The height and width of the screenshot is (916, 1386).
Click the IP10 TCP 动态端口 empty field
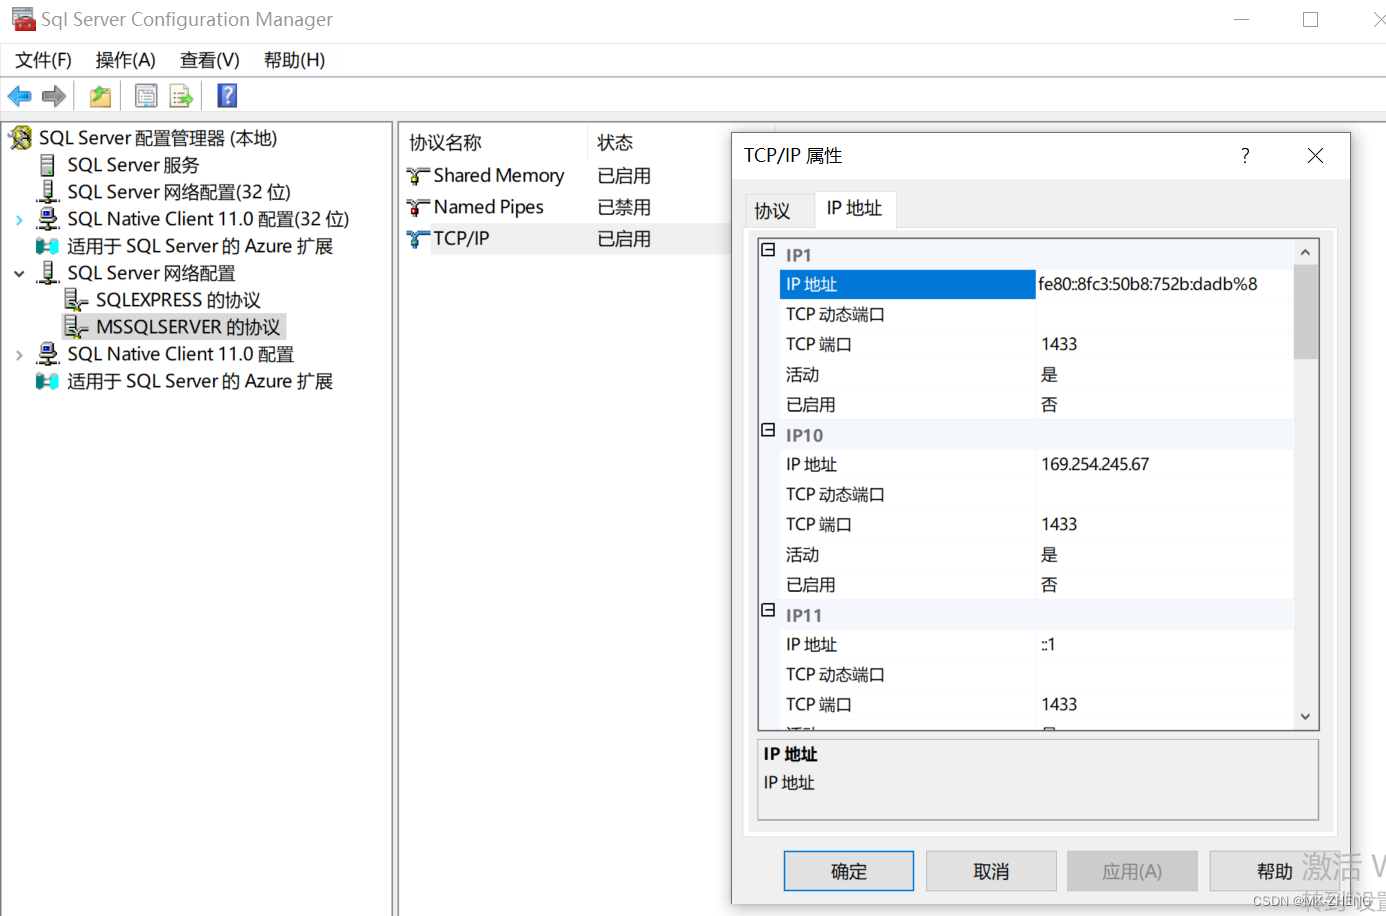[1164, 494]
